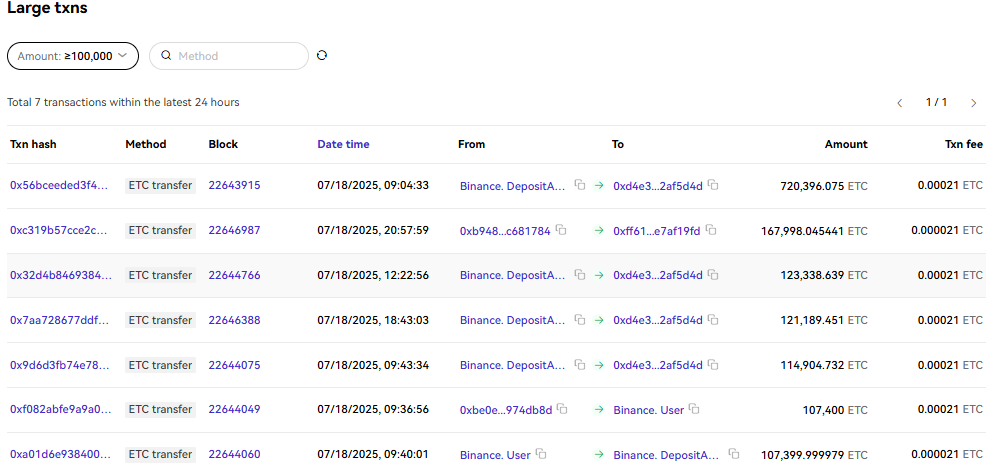Copy From address in the 18:43:03 row

click(580, 320)
